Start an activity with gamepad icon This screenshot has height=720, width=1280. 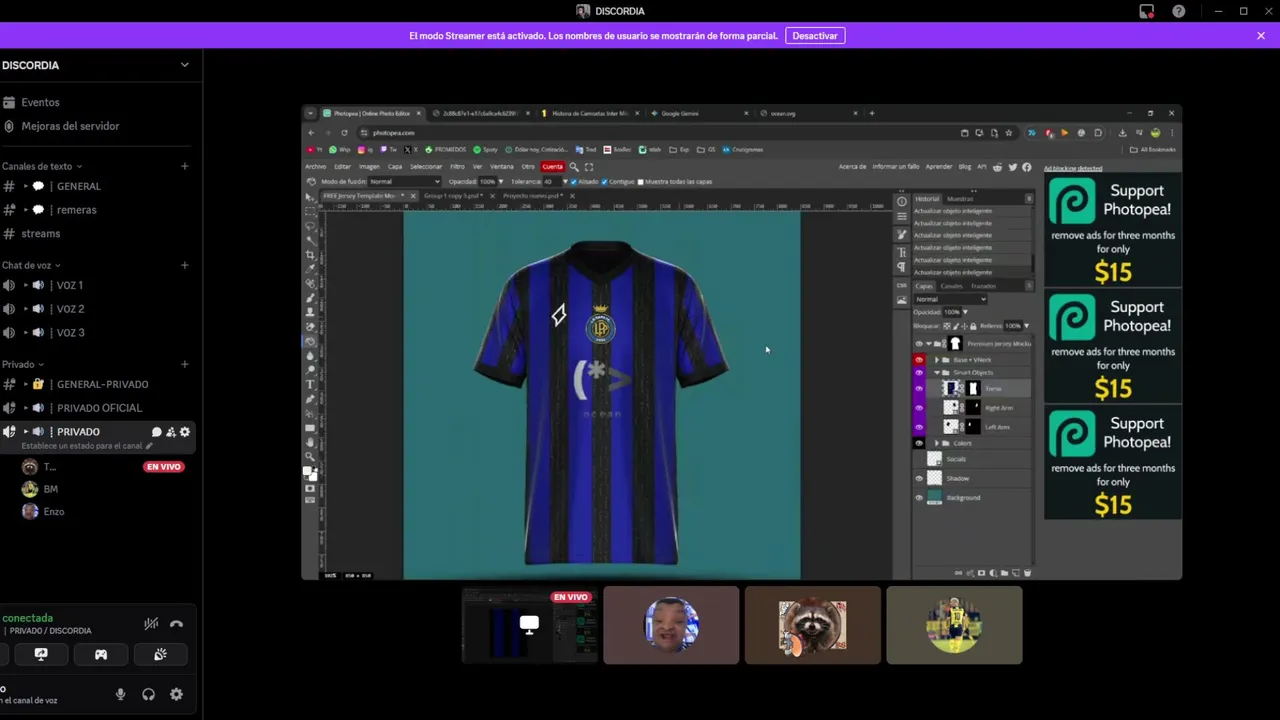[101, 654]
